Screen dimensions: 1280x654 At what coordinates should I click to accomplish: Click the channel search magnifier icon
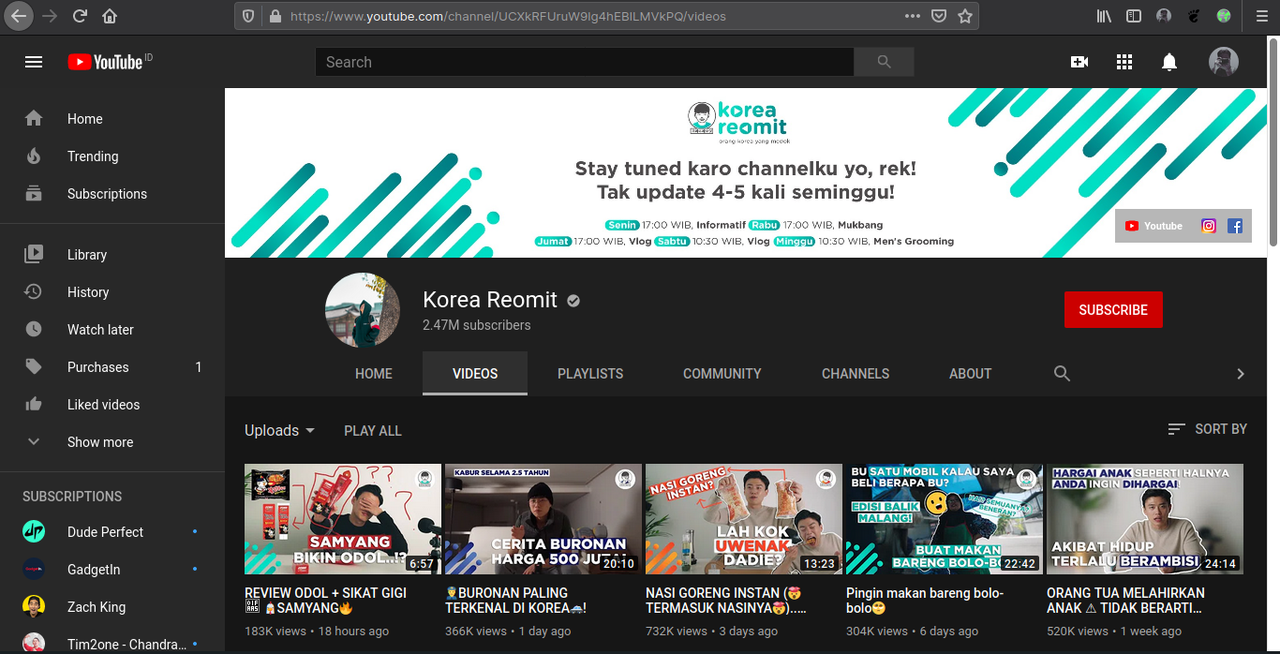(1062, 373)
